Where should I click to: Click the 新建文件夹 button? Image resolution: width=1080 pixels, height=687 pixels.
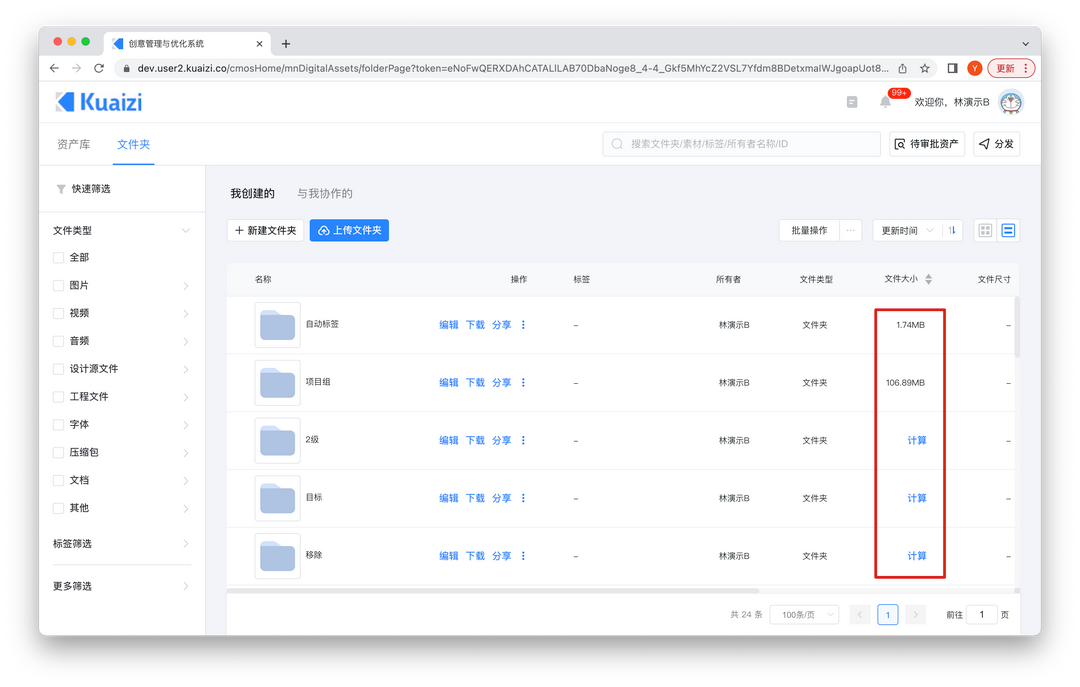(x=266, y=230)
